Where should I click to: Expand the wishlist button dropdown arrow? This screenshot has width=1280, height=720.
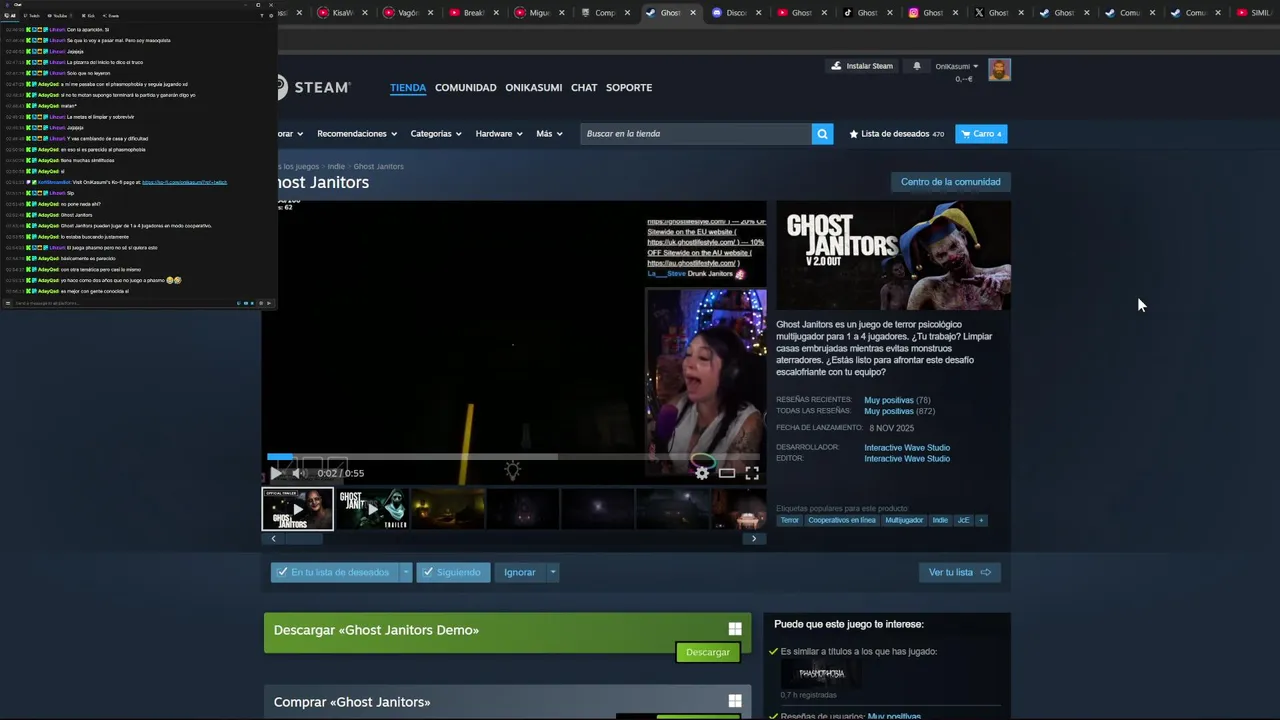click(x=405, y=572)
